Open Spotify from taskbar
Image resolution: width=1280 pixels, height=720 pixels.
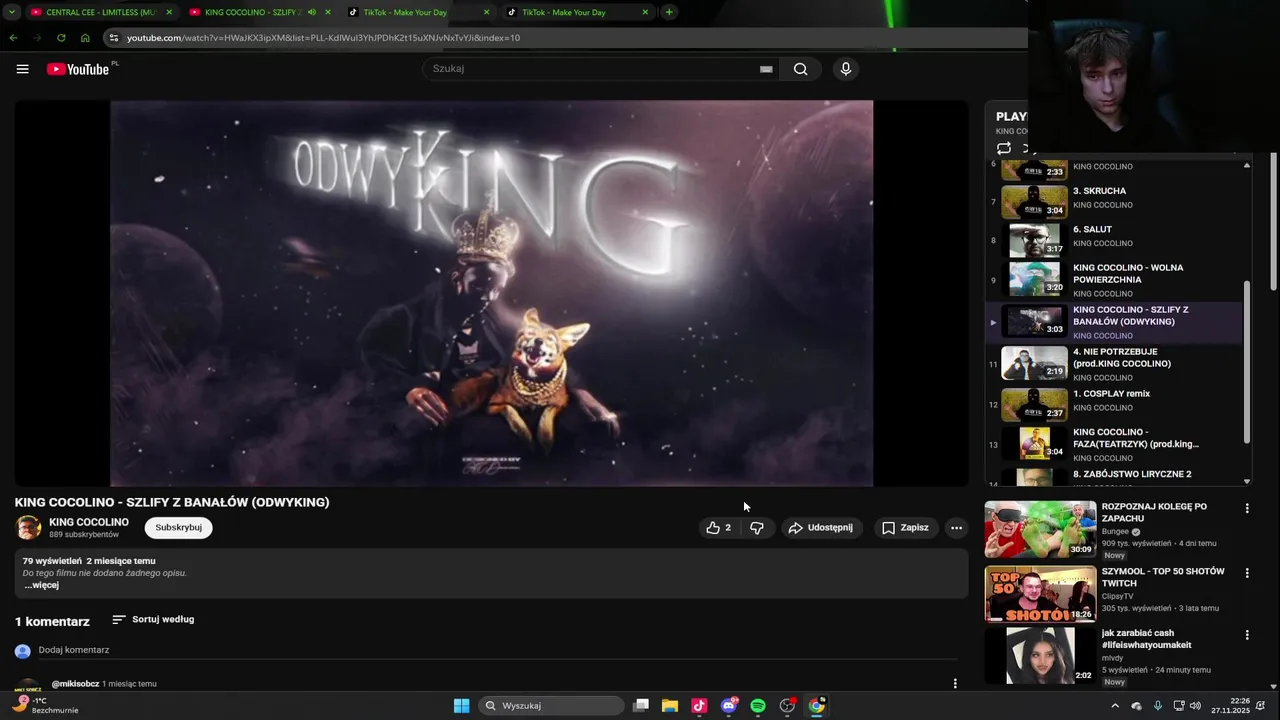[758, 706]
